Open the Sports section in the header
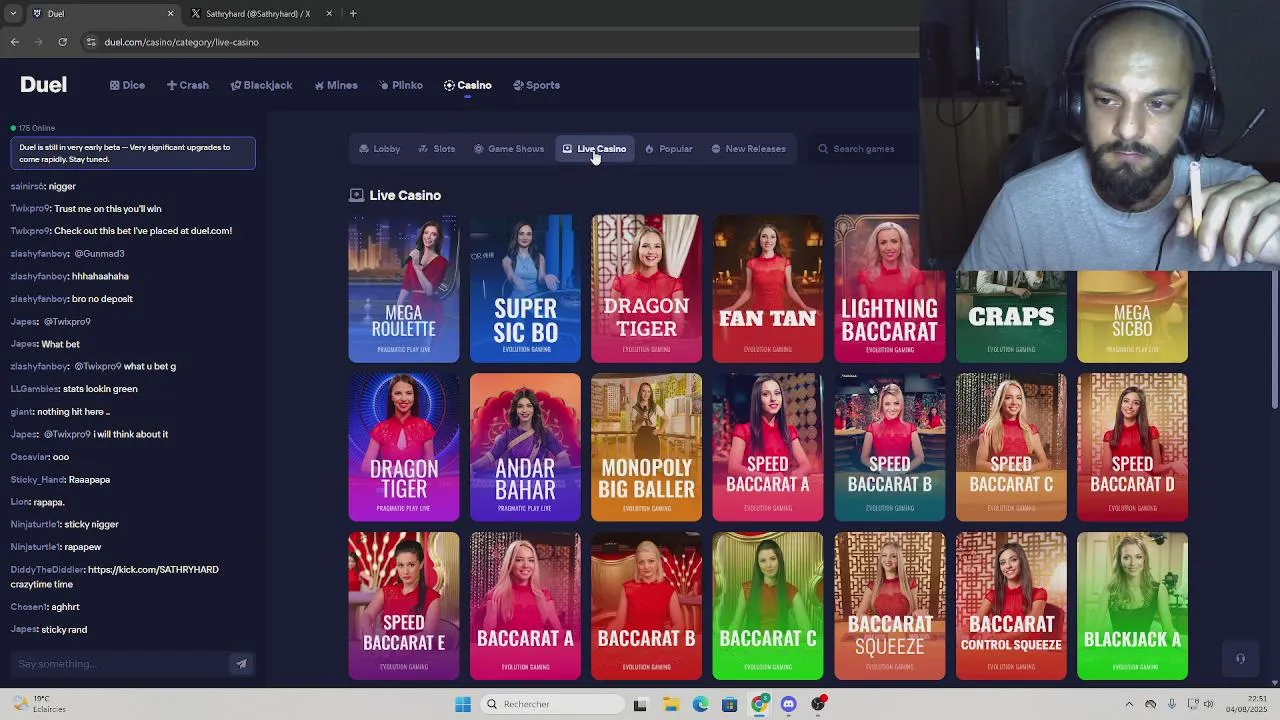 (536, 85)
